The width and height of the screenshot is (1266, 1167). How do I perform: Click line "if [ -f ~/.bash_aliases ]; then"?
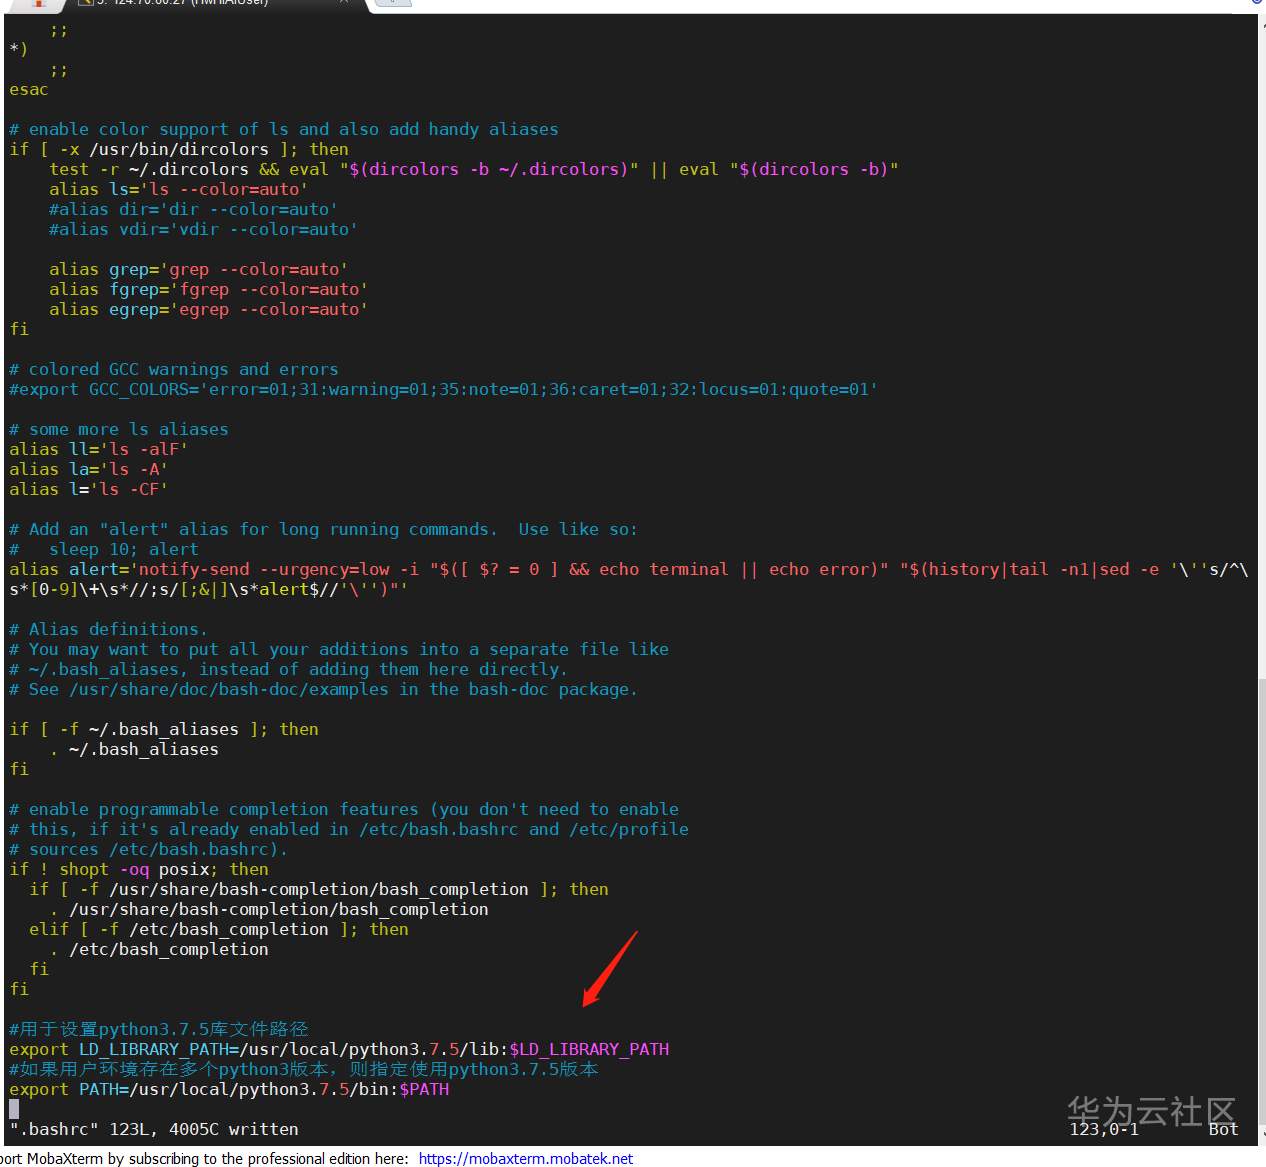coord(164,729)
